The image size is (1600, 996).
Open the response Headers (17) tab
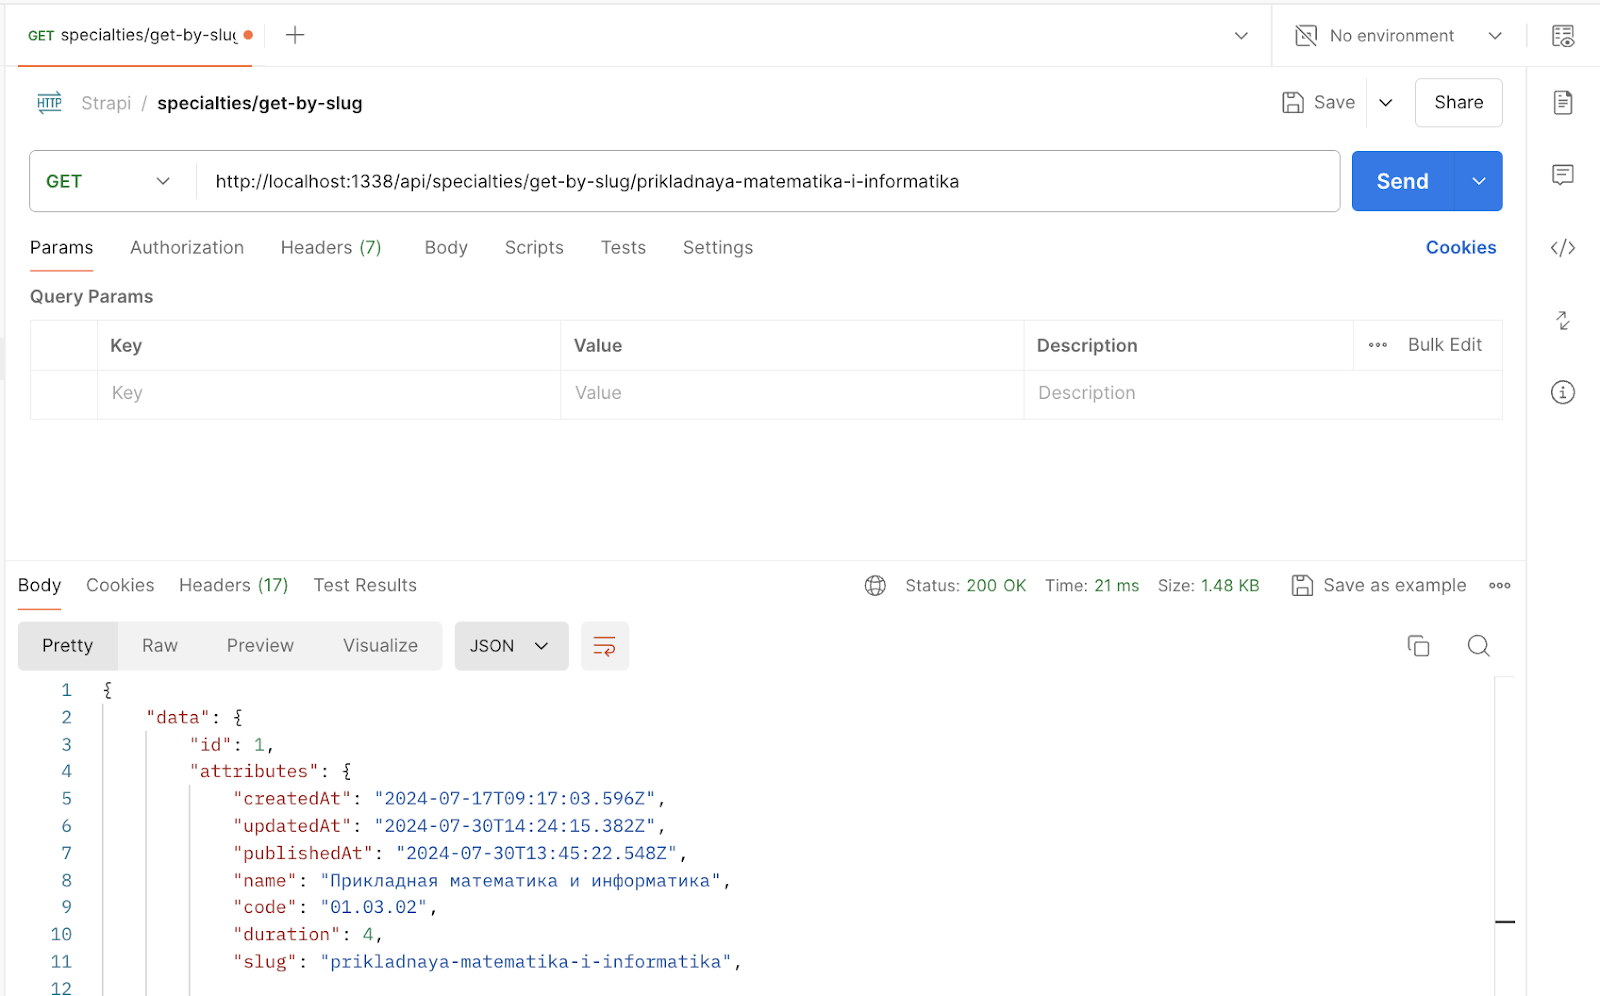[x=234, y=585]
